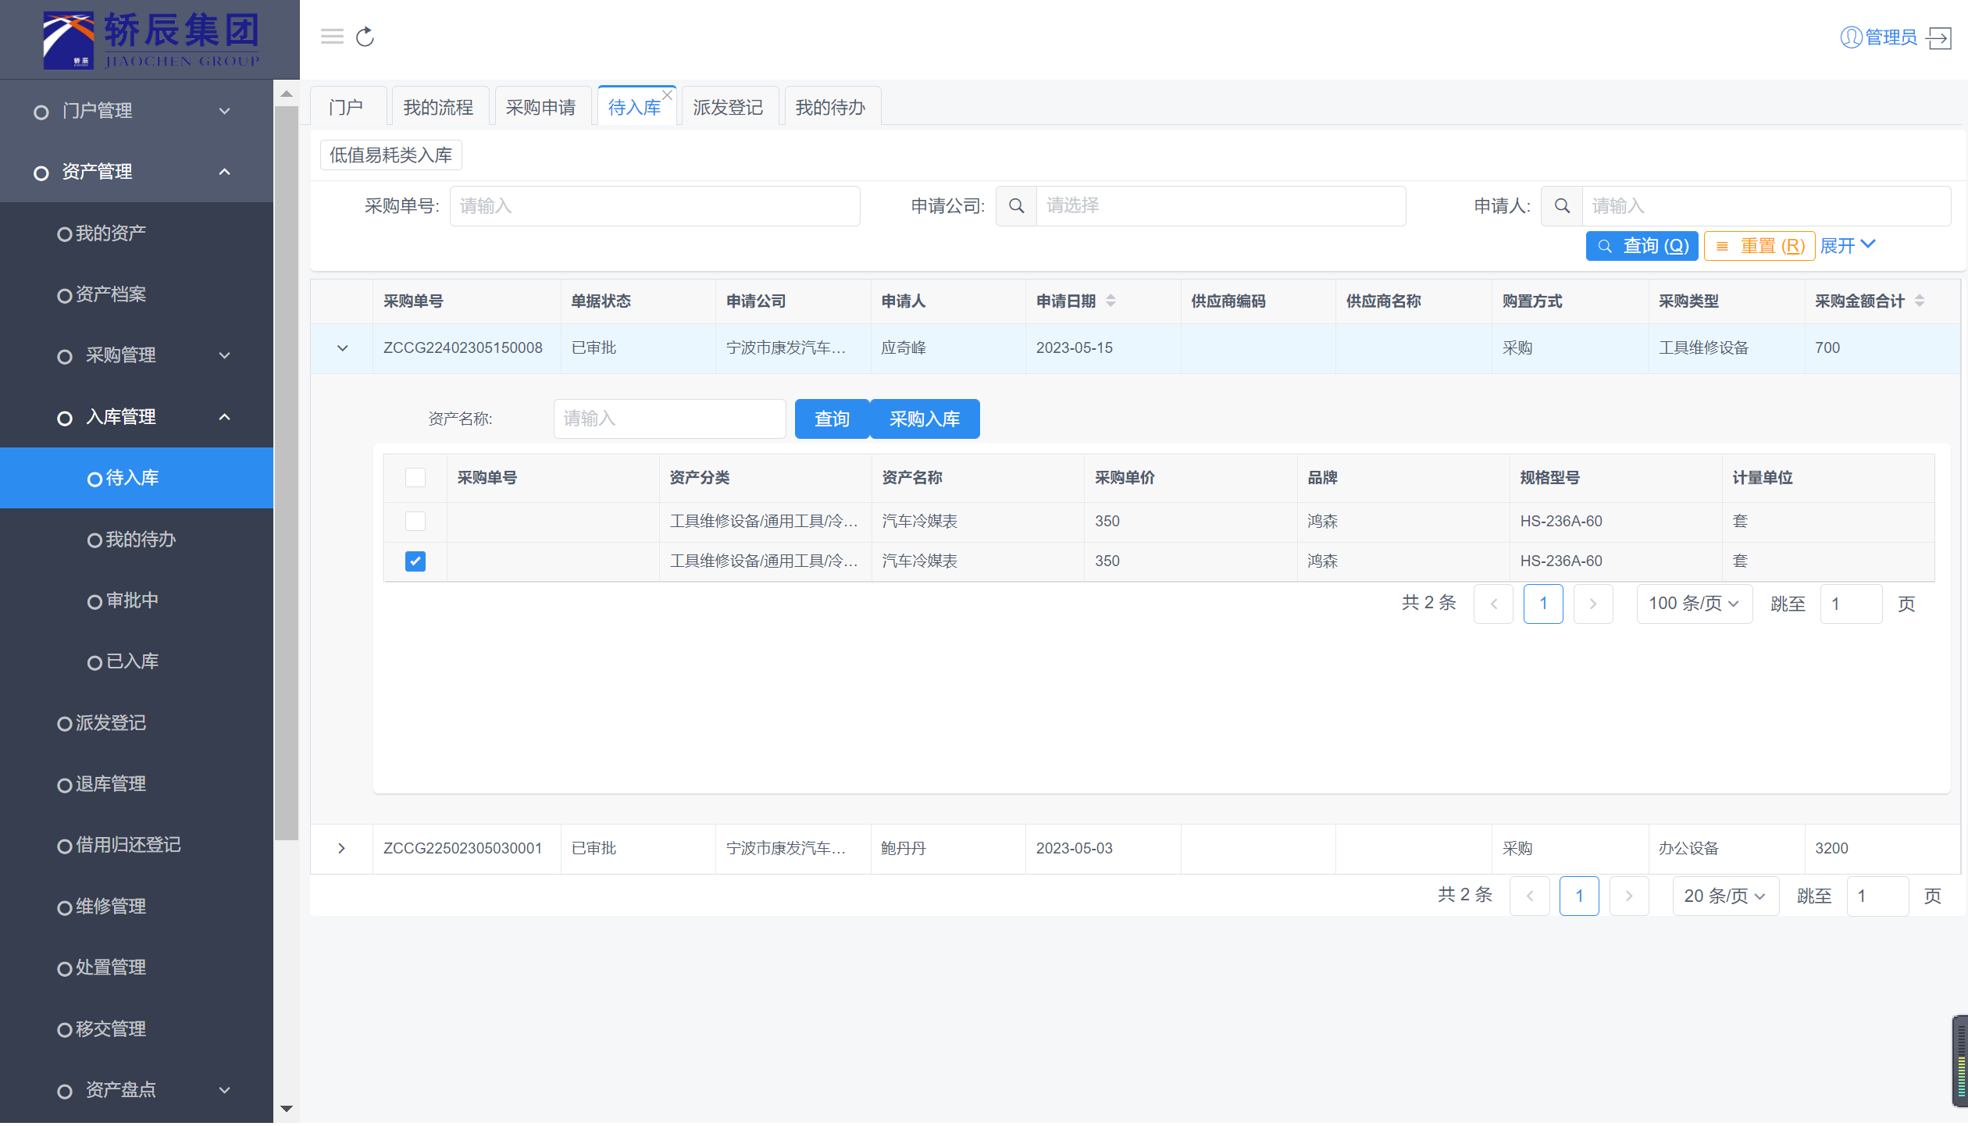Open the 100 条/页 page size dropdown
This screenshot has height=1126, width=1968.
tap(1693, 604)
